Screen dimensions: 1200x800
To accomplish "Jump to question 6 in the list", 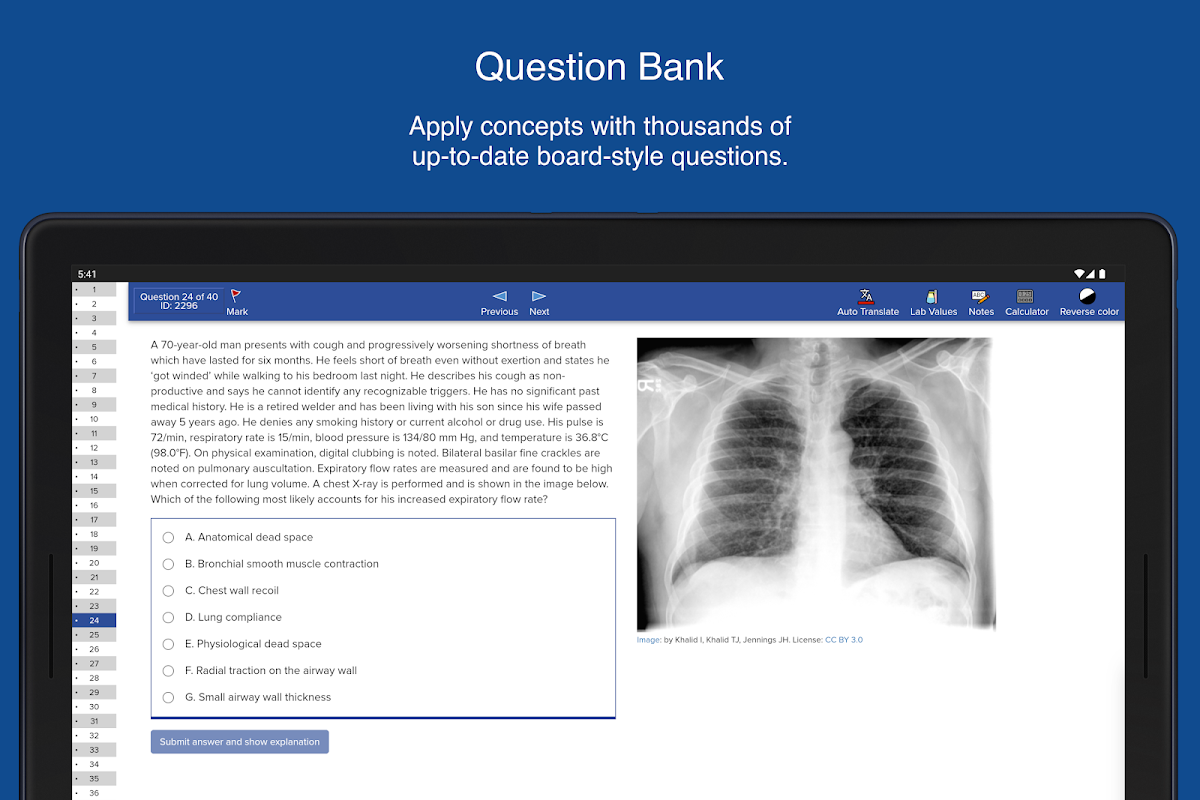I will (x=94, y=361).
